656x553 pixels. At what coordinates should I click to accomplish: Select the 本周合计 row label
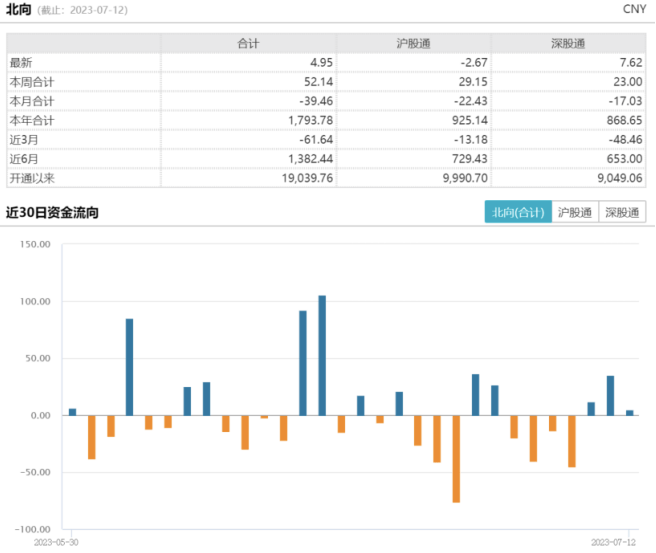[32, 82]
